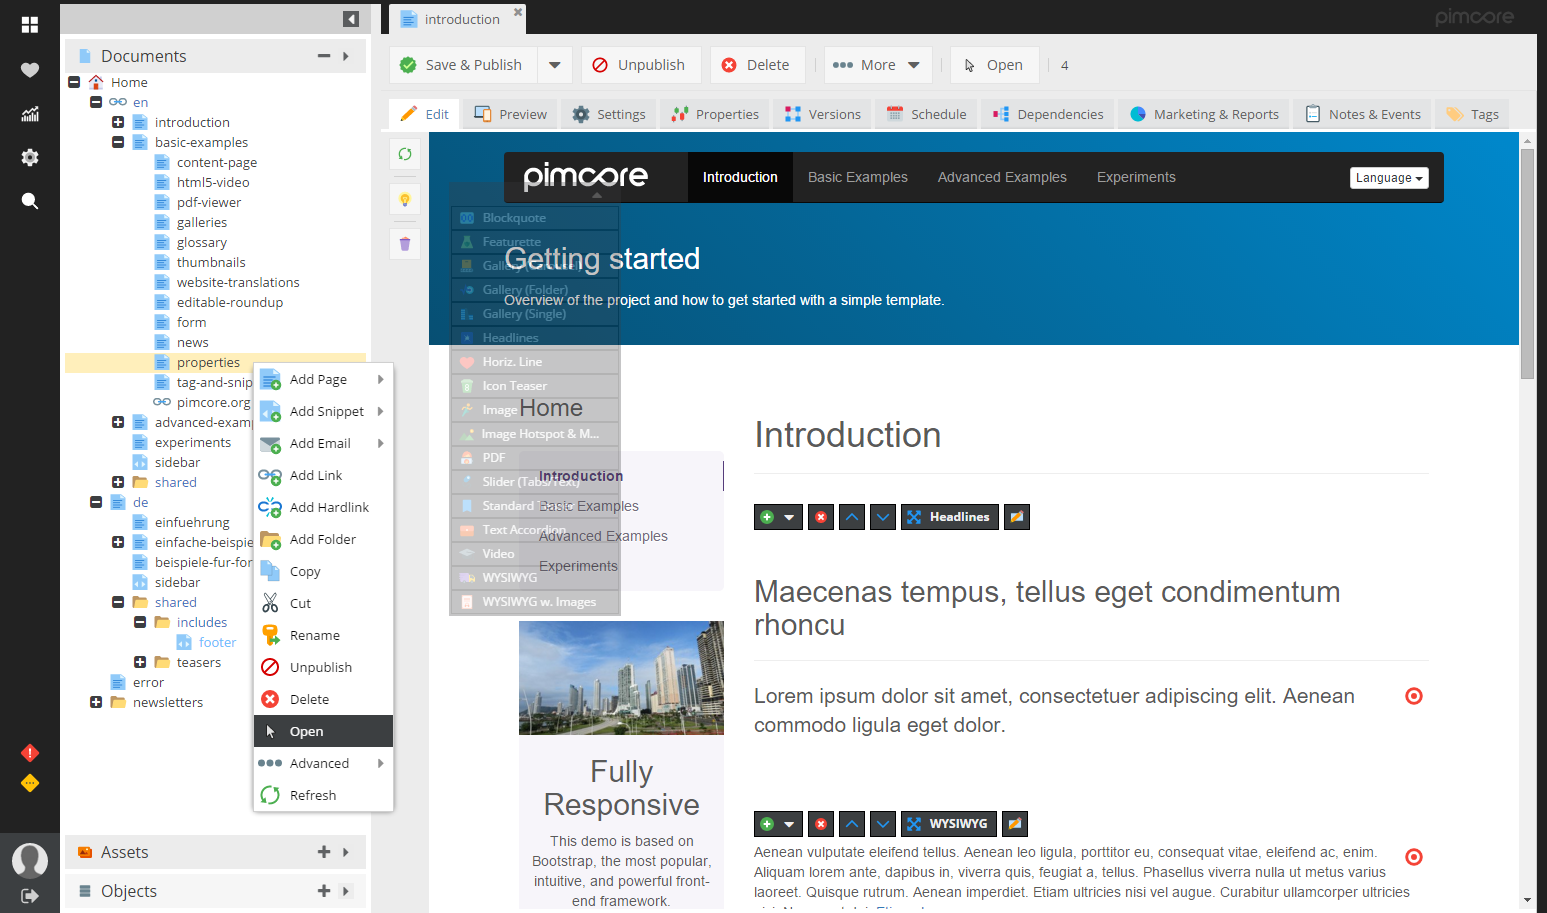
Task: Select the footer snippet in tree
Action: pos(217,642)
